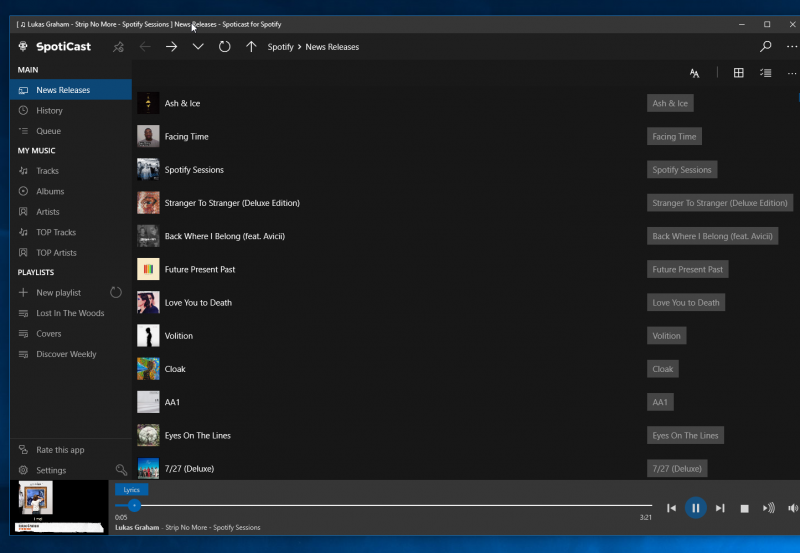Select the Spotify Sessions row title
800x553 pixels.
(194, 170)
